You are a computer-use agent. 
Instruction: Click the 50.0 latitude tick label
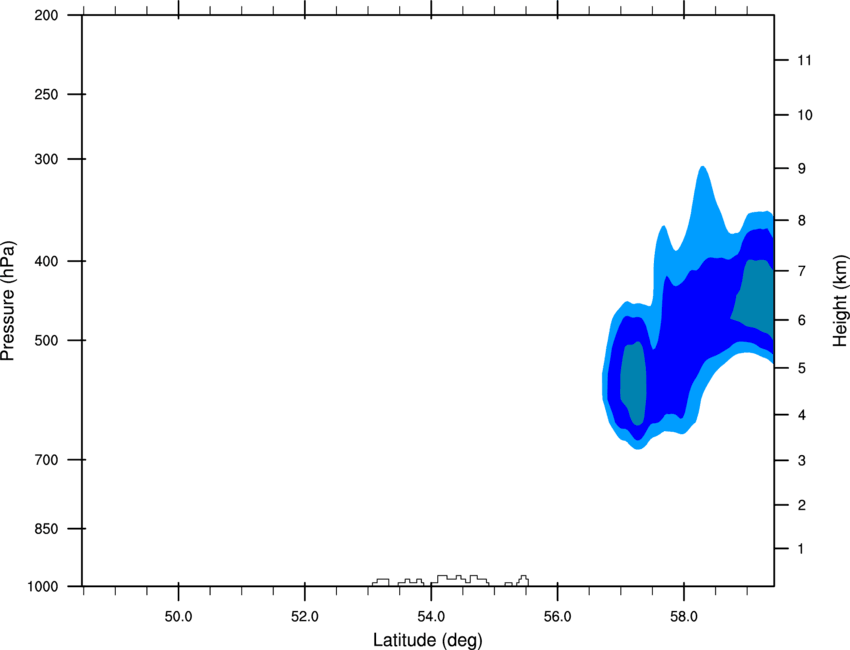(178, 617)
